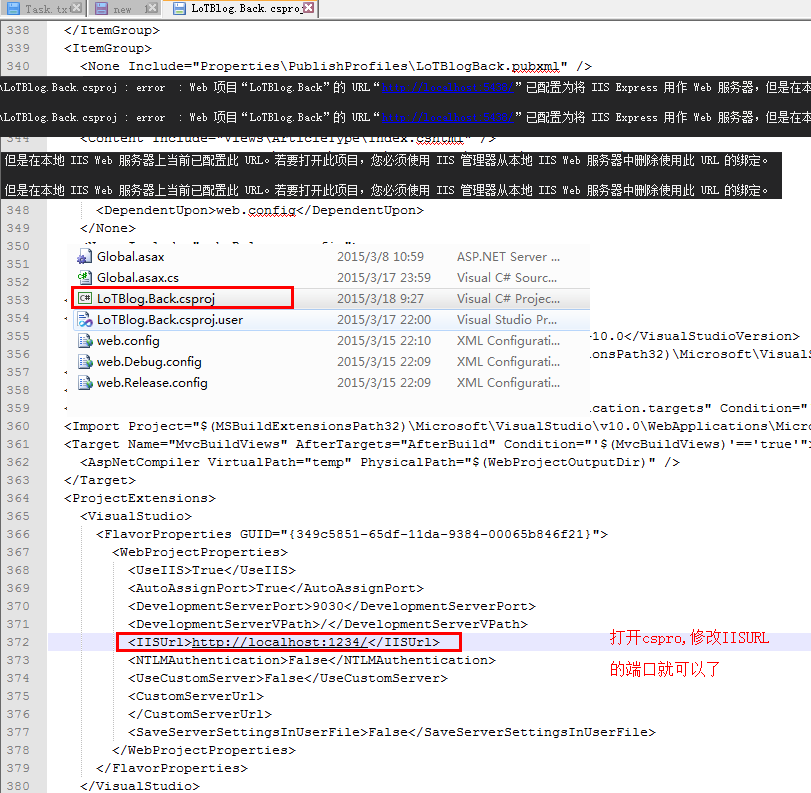Image resolution: width=811 pixels, height=793 pixels.
Task: Click the Import Project MSBuildExtensionsPath32 line
Action: (x=437, y=426)
